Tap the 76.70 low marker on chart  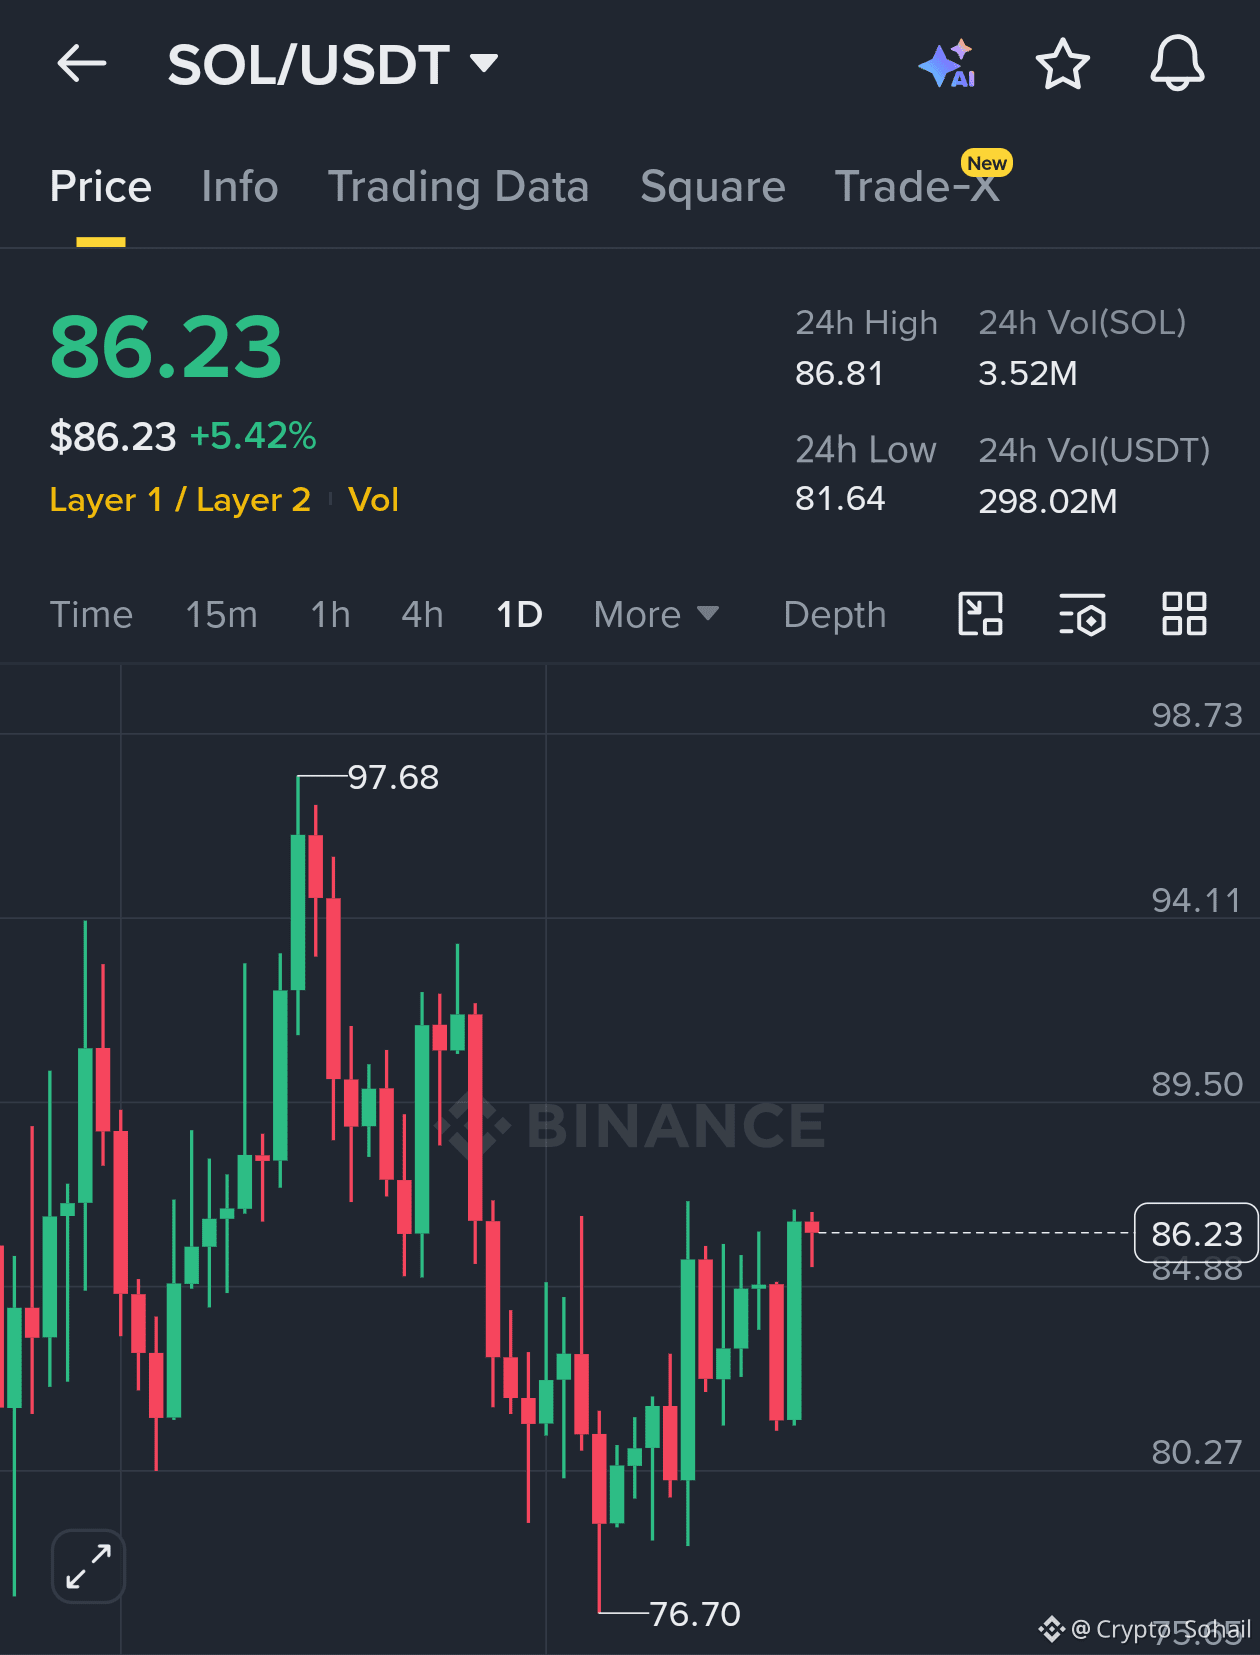695,1613
